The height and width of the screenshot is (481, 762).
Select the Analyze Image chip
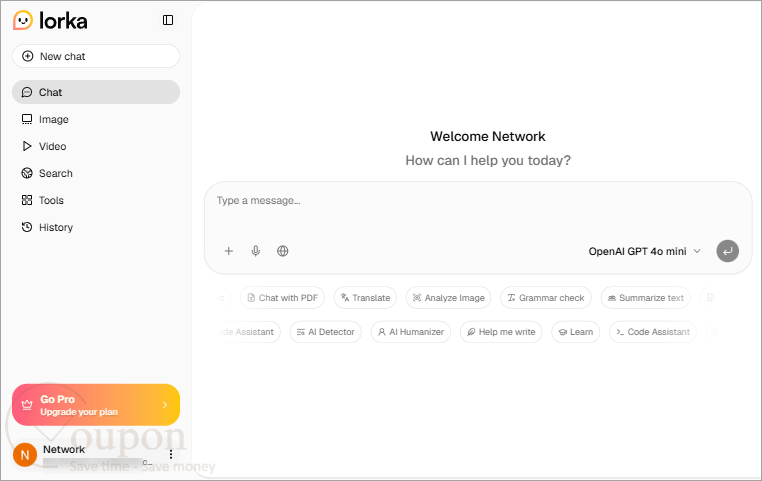click(449, 298)
